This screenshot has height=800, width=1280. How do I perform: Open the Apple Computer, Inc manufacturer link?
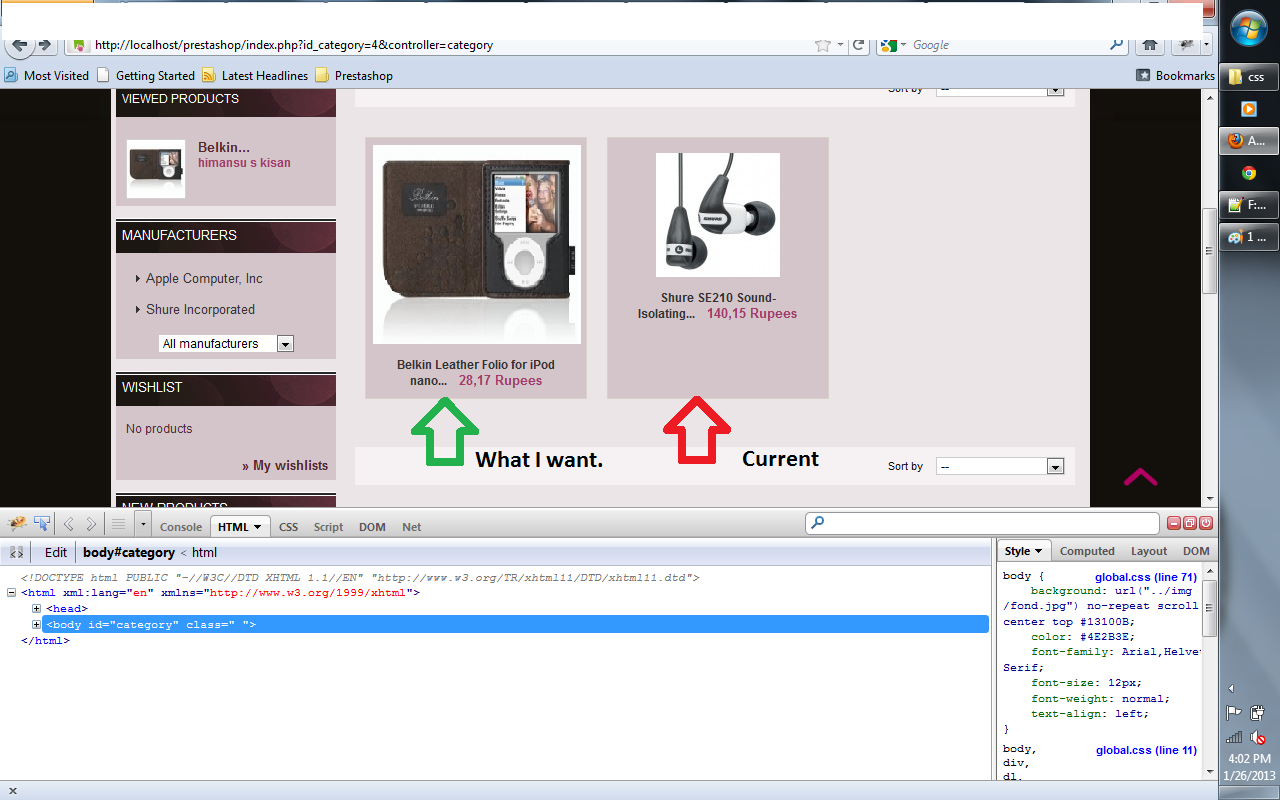tap(204, 279)
